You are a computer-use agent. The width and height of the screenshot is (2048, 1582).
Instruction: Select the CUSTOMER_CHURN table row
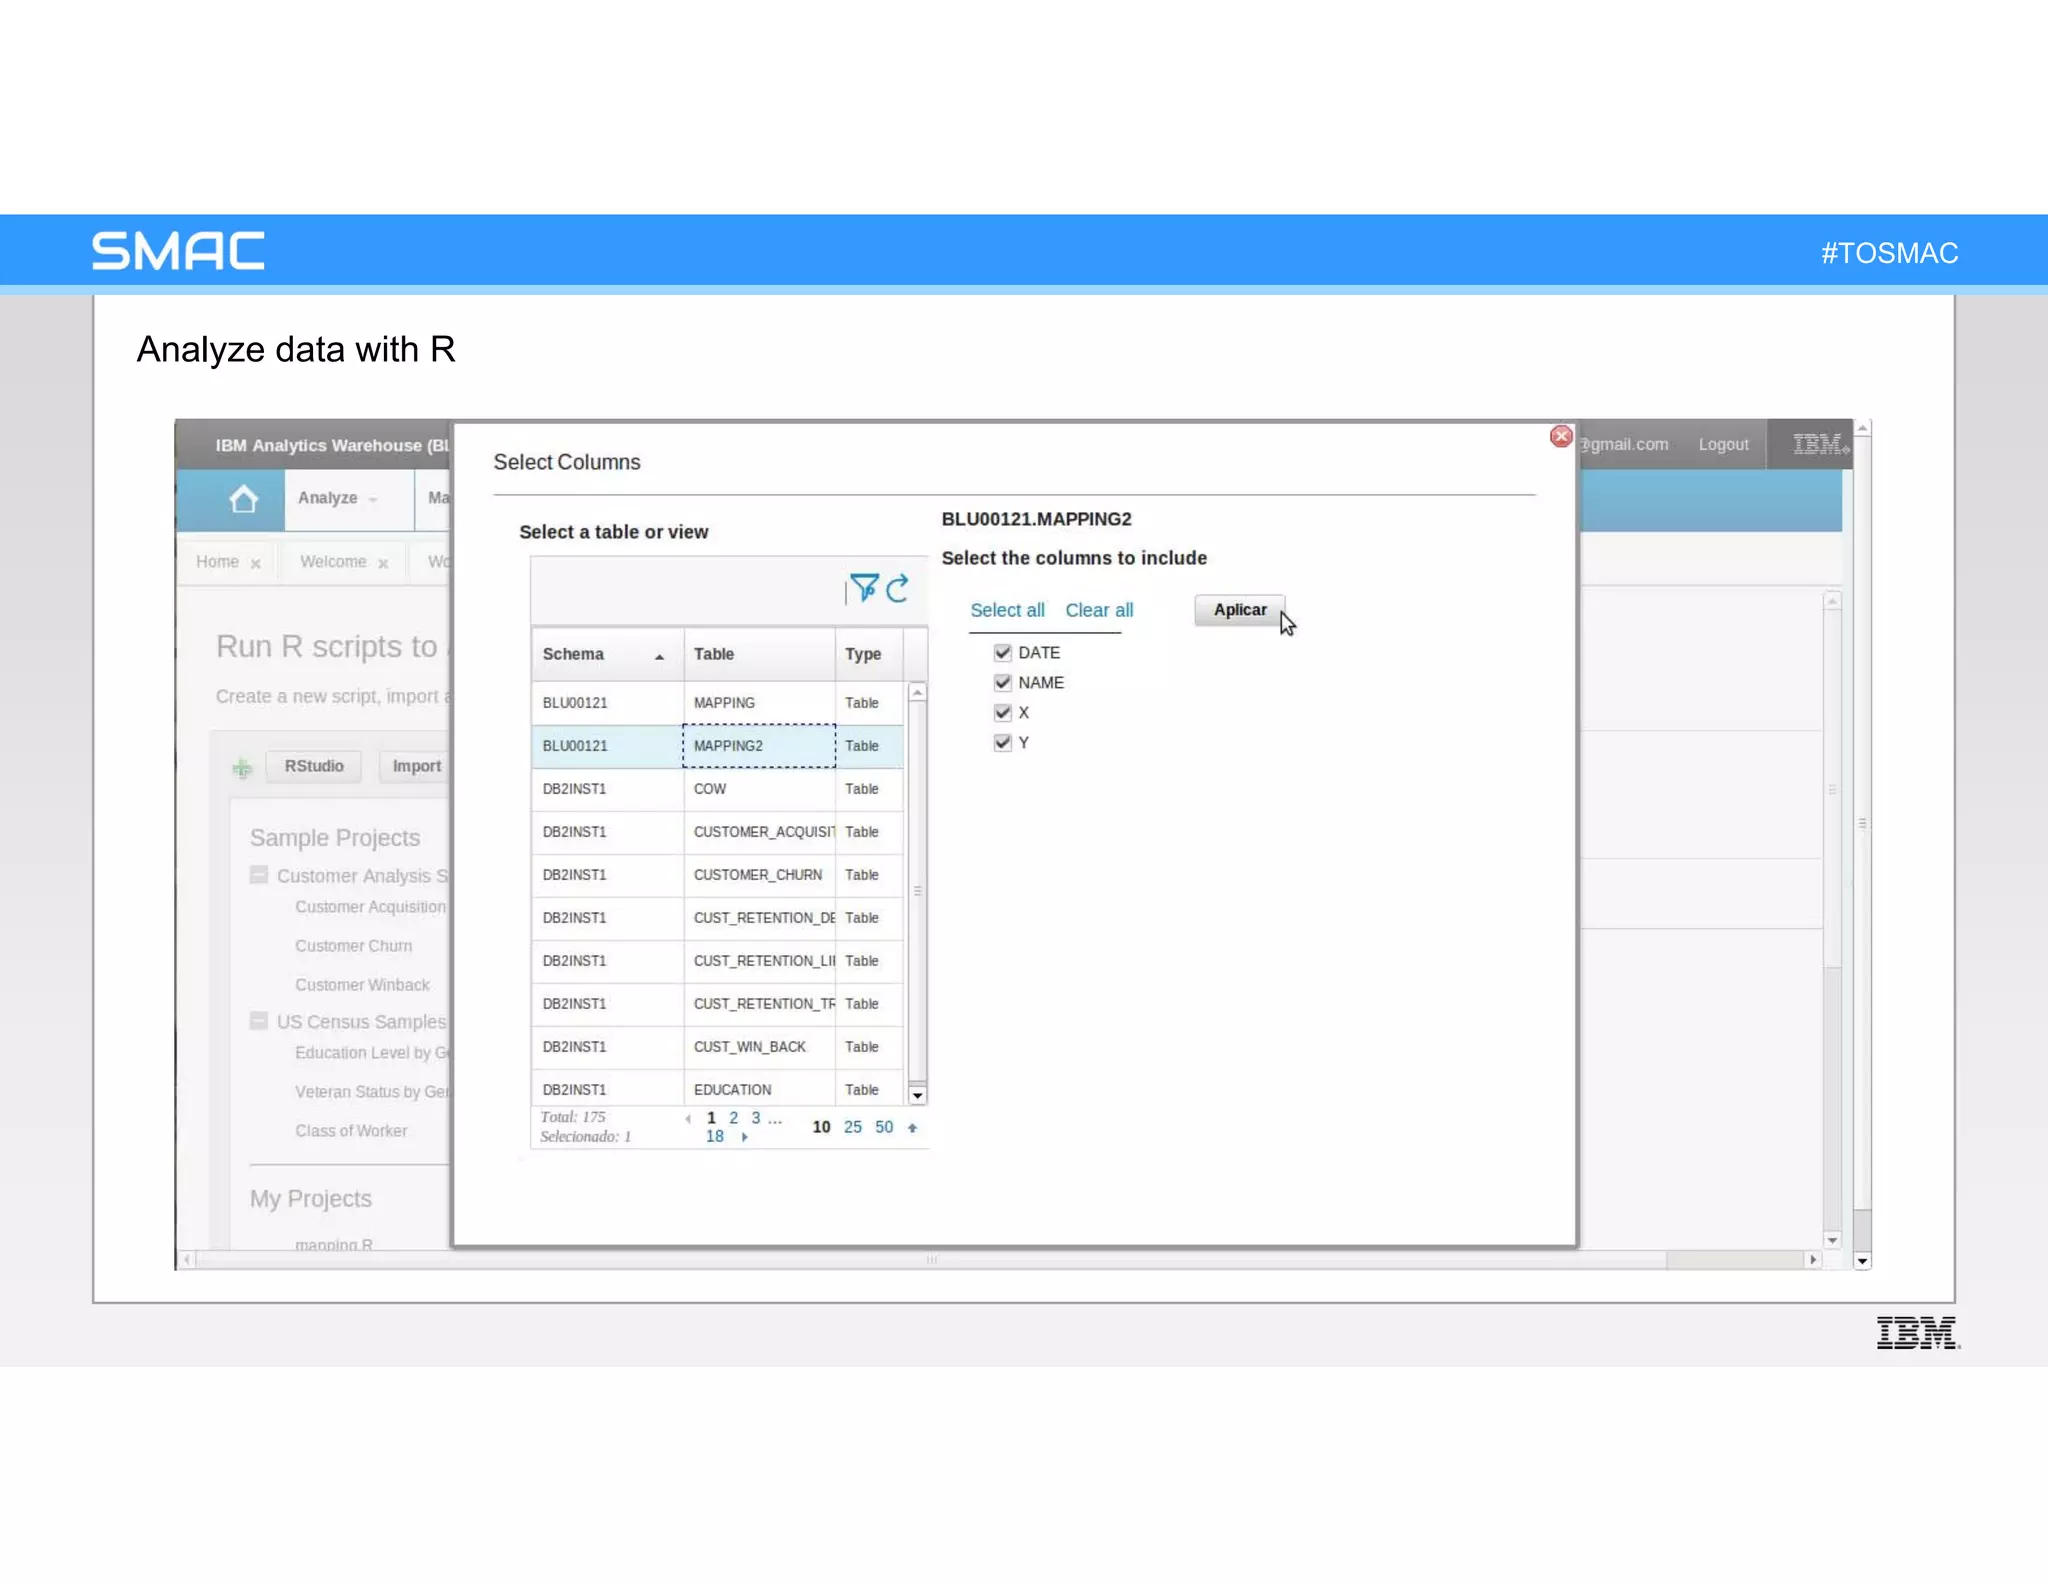tap(717, 875)
